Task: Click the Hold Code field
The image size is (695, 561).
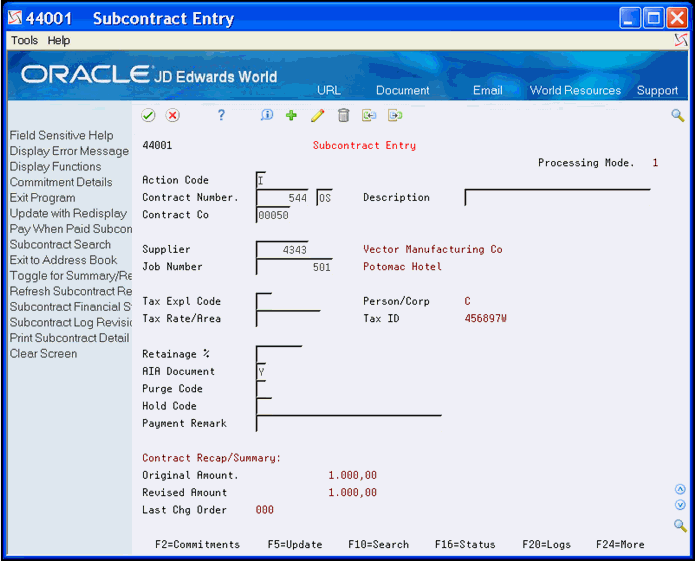Action: click(x=264, y=405)
